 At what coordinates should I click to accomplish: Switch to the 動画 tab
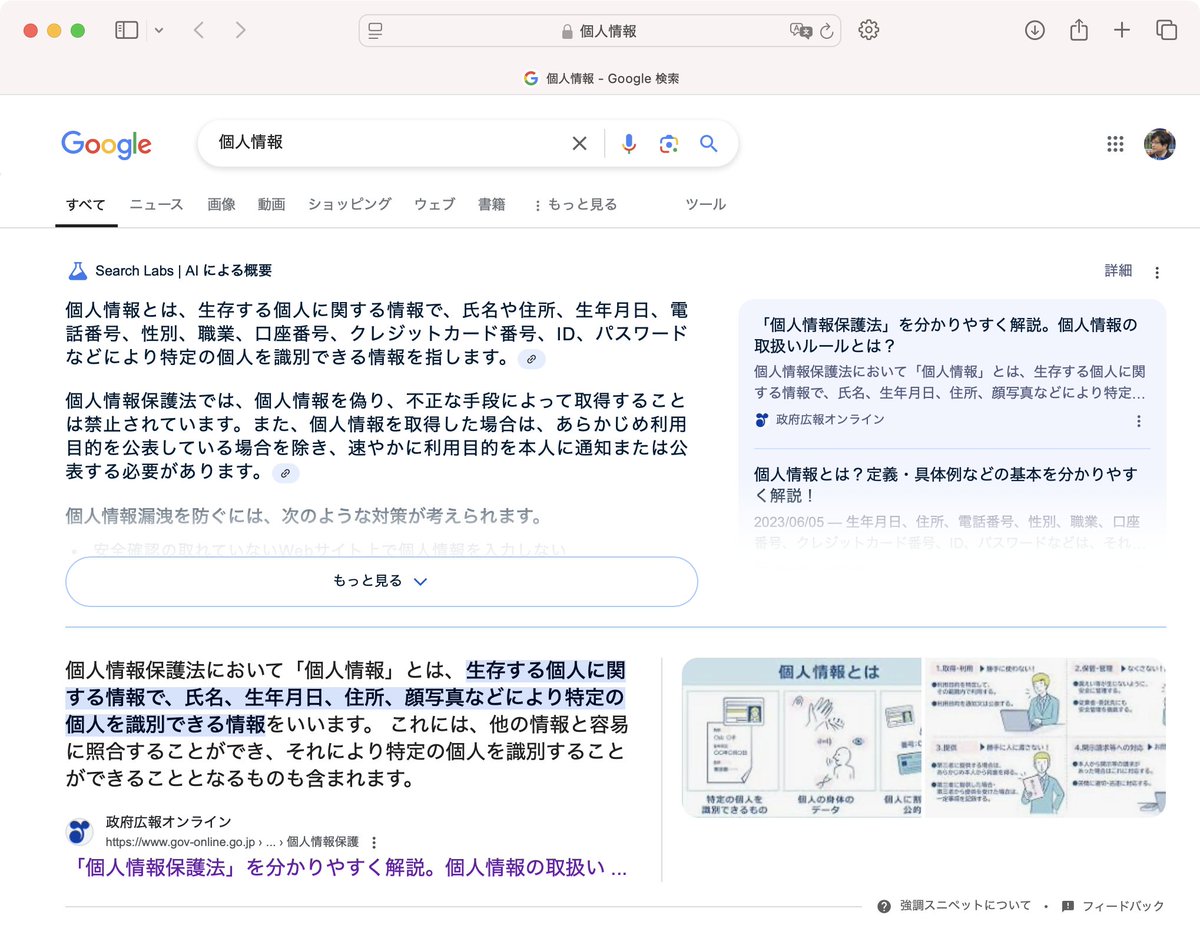(271, 204)
